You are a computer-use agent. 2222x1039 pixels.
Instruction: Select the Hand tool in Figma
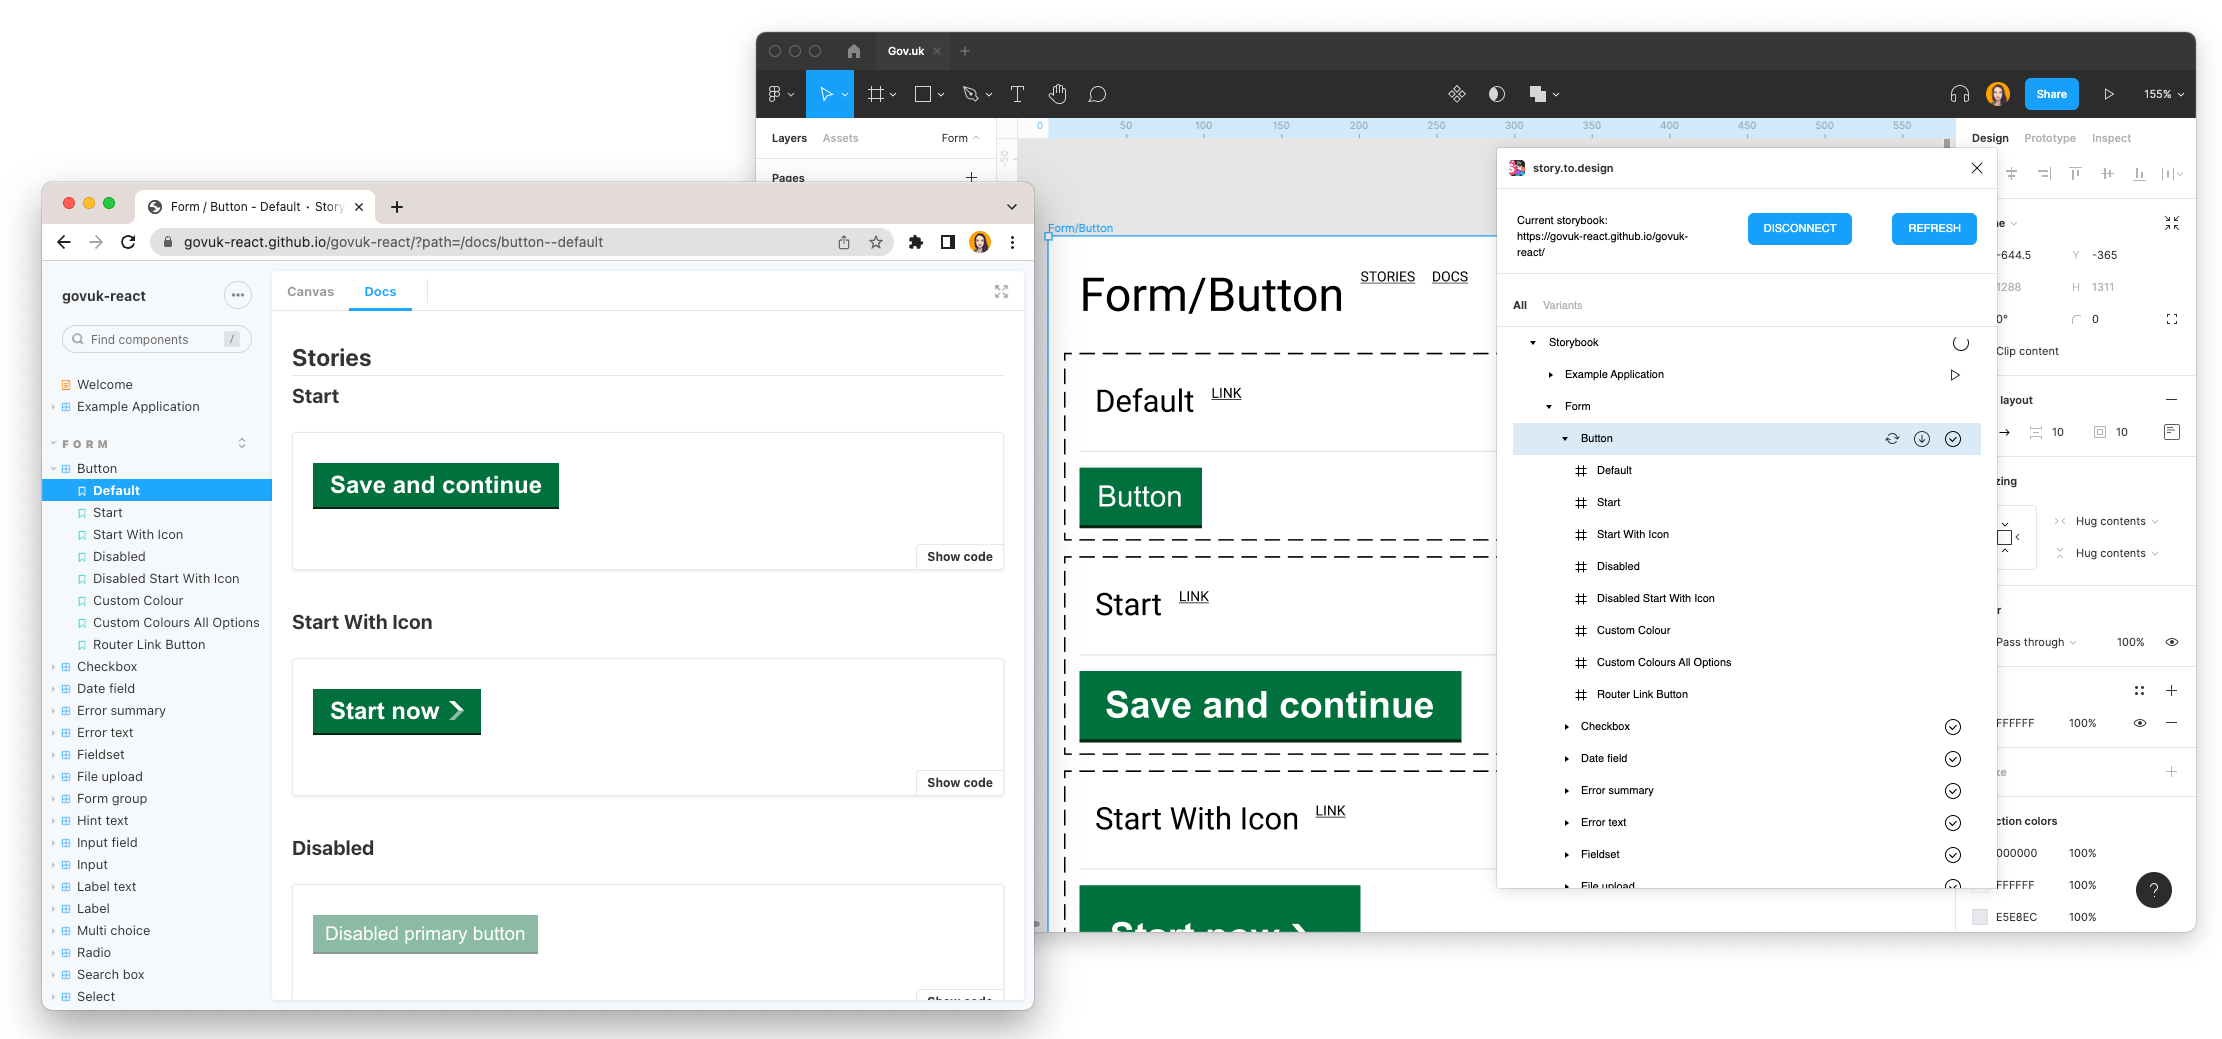(x=1057, y=94)
